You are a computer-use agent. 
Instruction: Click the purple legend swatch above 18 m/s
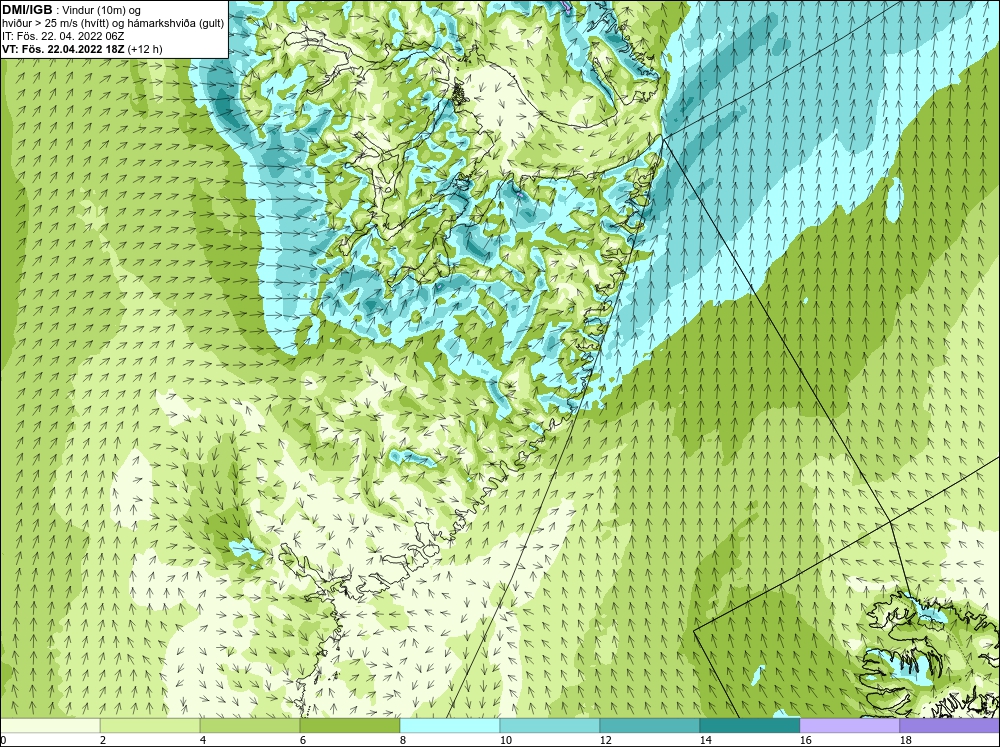click(x=950, y=725)
